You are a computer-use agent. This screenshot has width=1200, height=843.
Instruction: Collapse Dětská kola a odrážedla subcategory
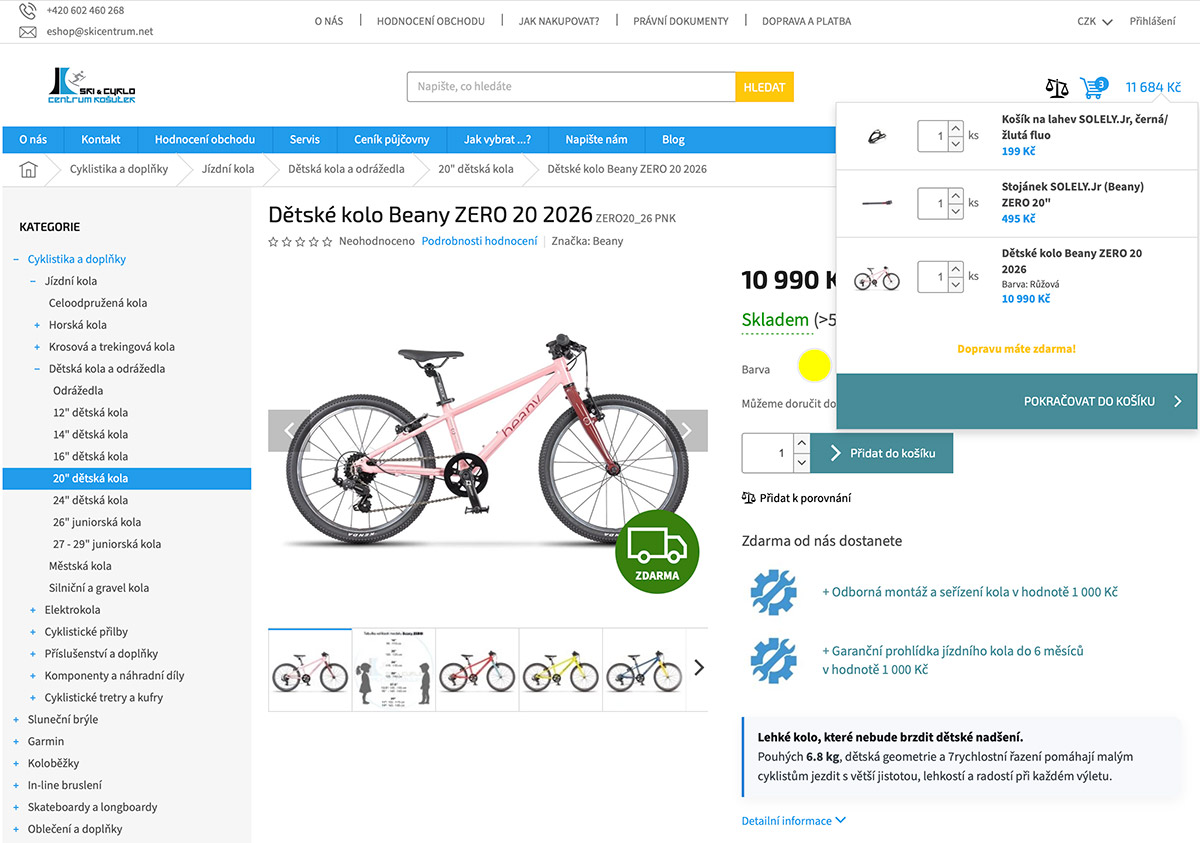tap(37, 369)
